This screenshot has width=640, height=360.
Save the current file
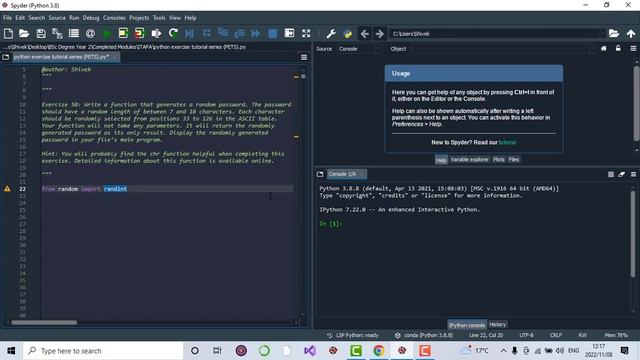[x=41, y=33]
